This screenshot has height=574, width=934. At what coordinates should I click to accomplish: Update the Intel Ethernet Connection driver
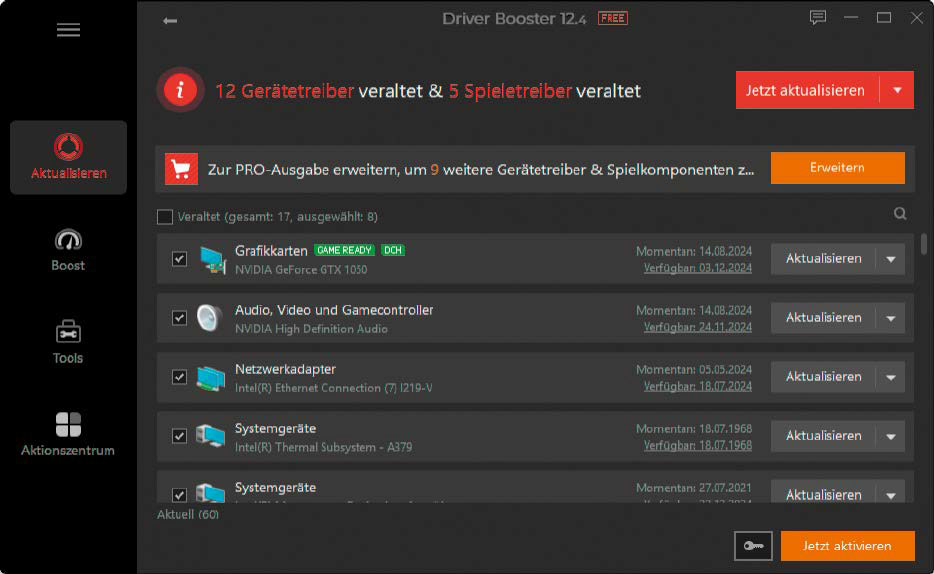click(823, 377)
